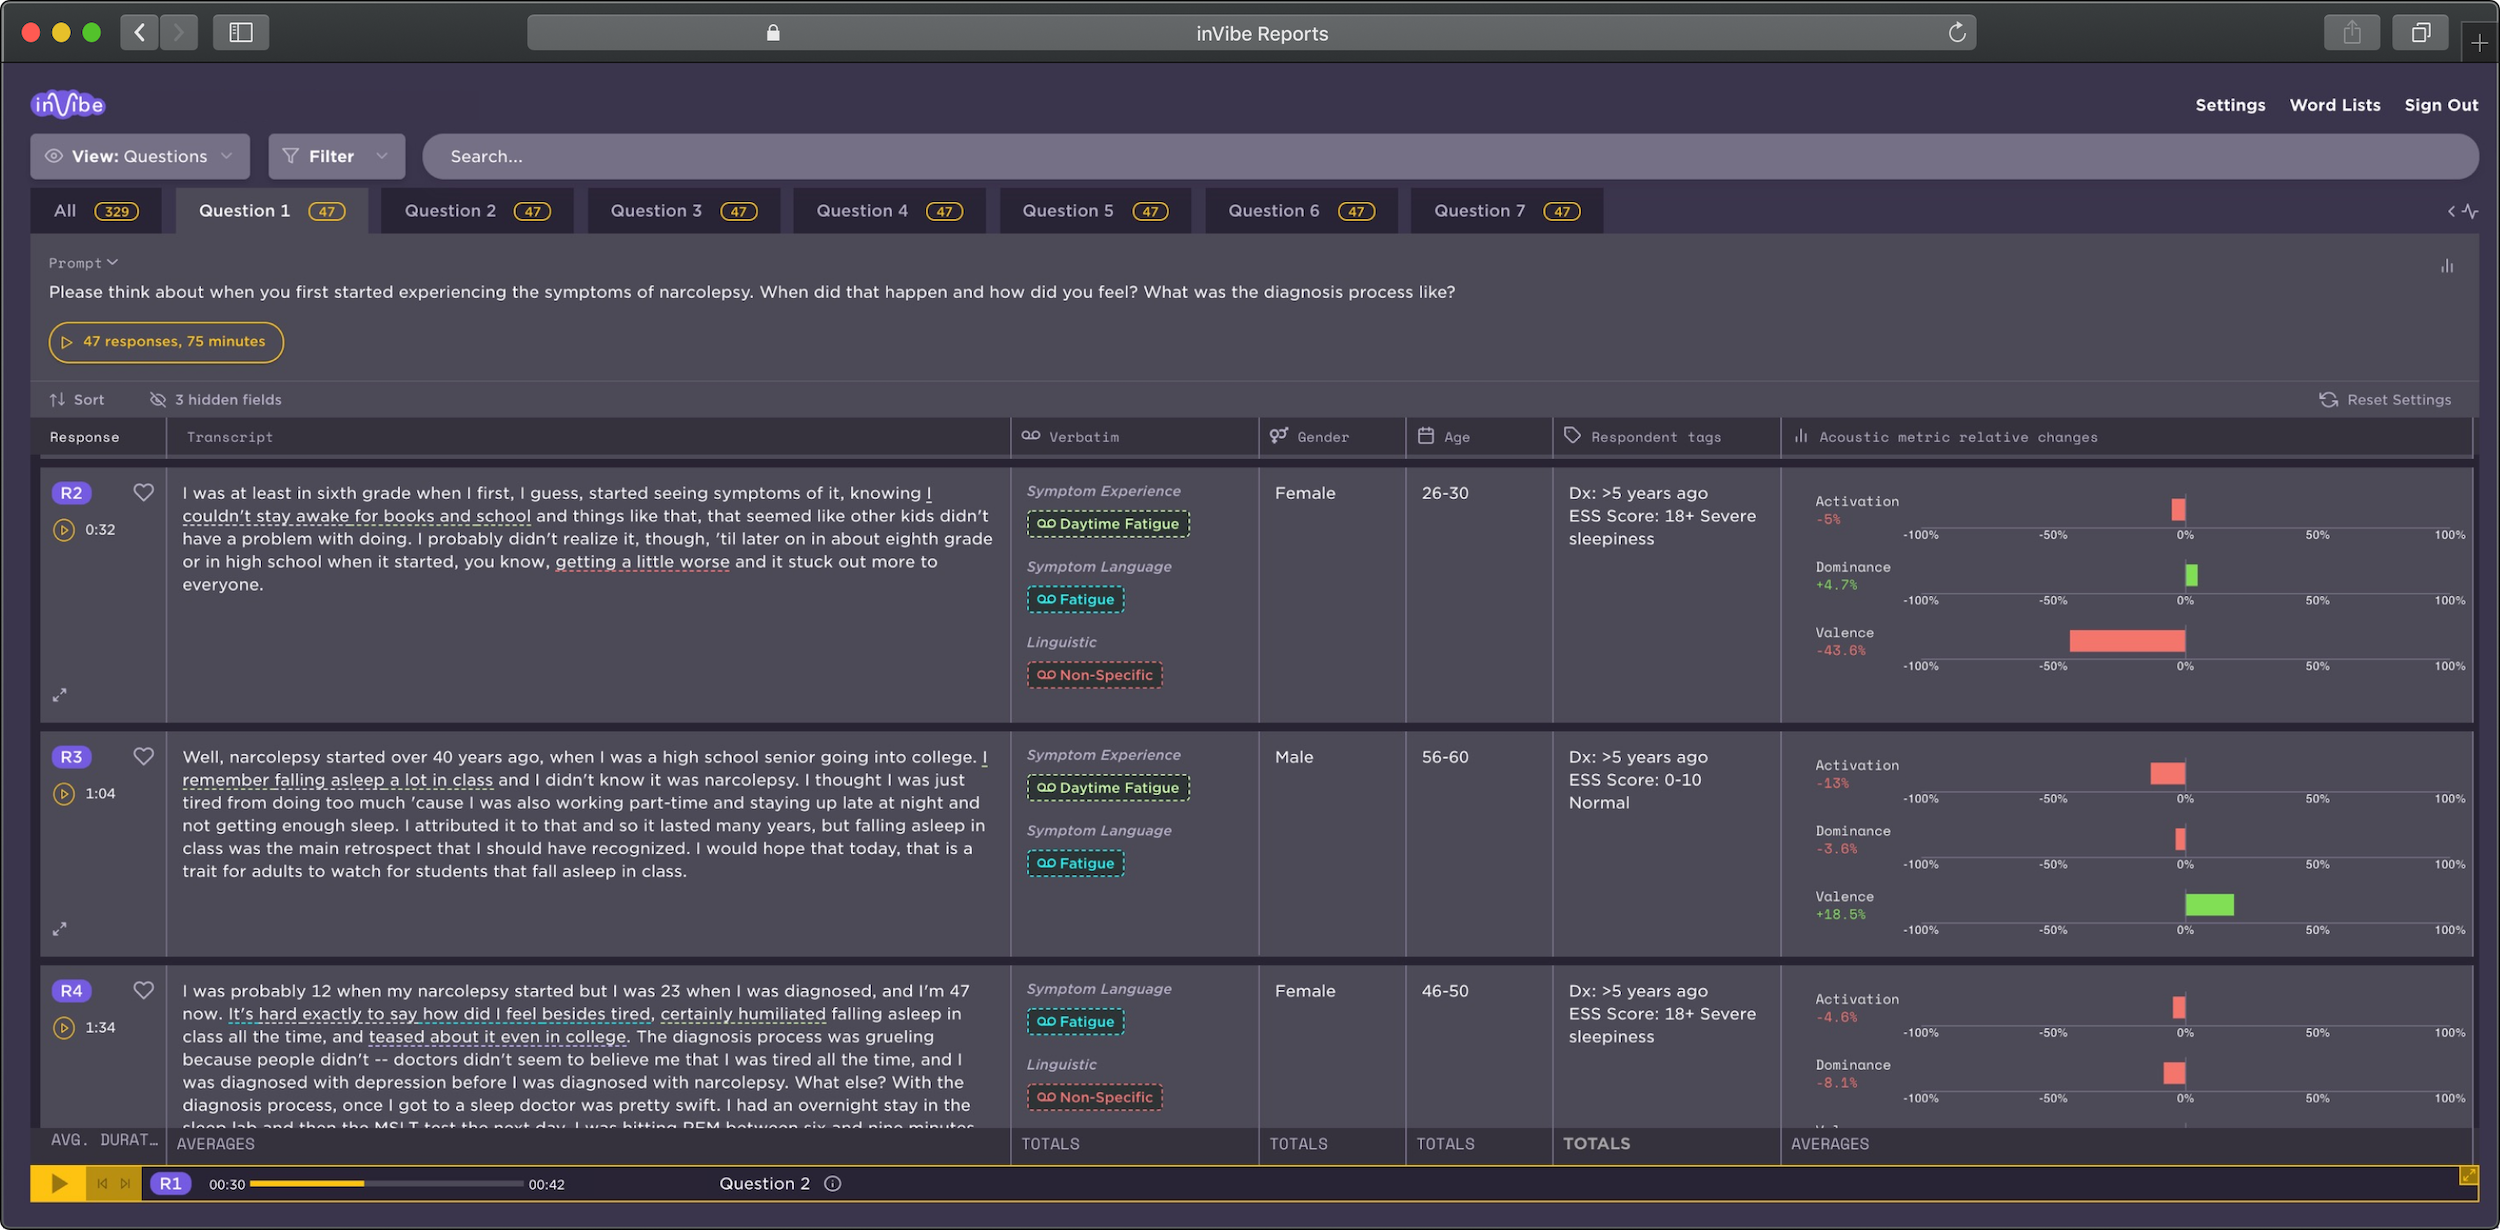Switch to the Question 5 tab
Screen dimensions: 2500x1230
(1095, 211)
